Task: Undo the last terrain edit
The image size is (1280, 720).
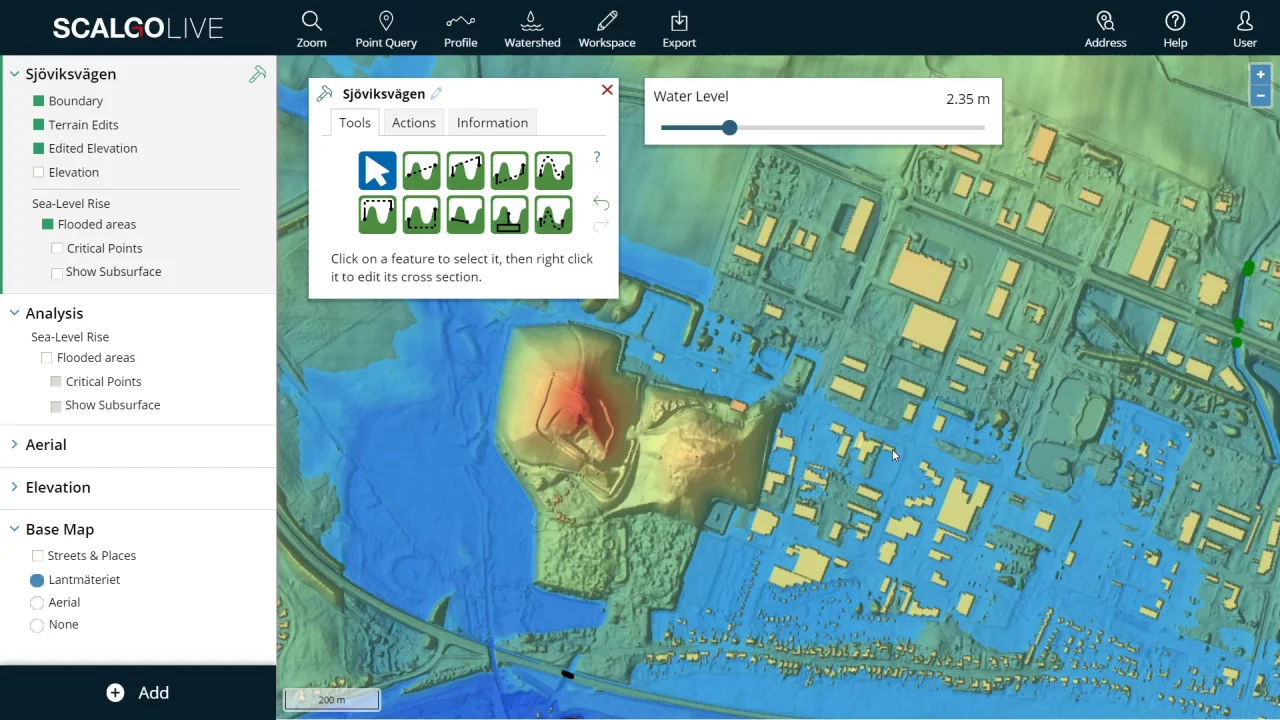Action: (601, 203)
